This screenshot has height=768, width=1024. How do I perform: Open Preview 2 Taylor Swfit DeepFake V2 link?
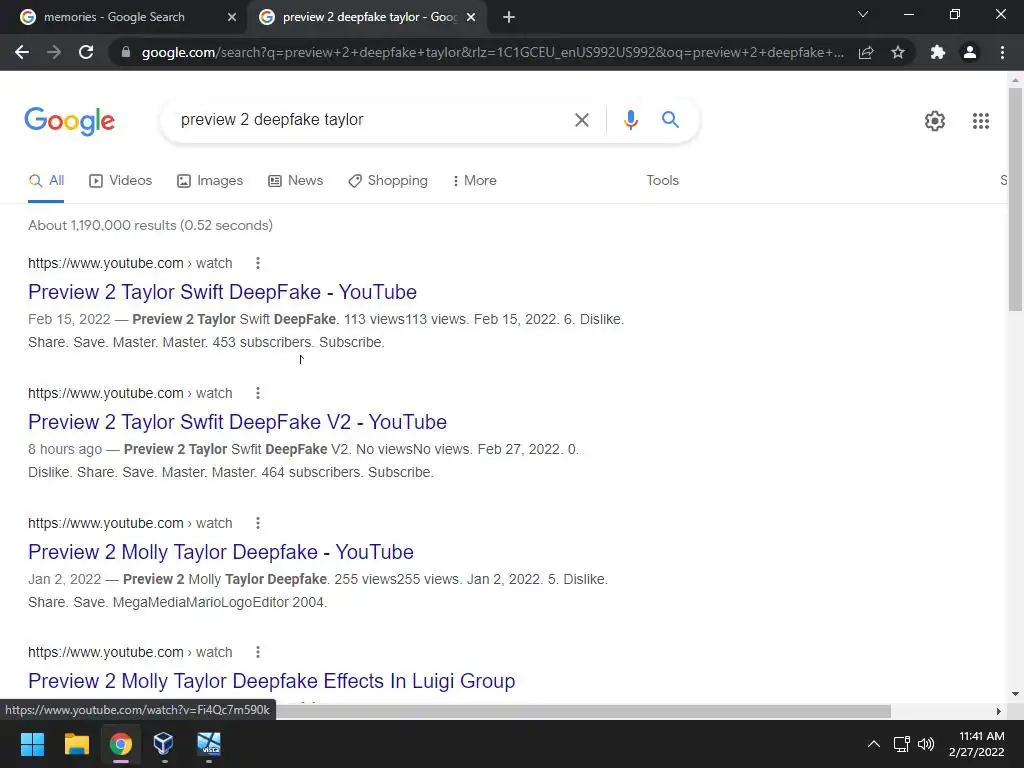pos(237,422)
